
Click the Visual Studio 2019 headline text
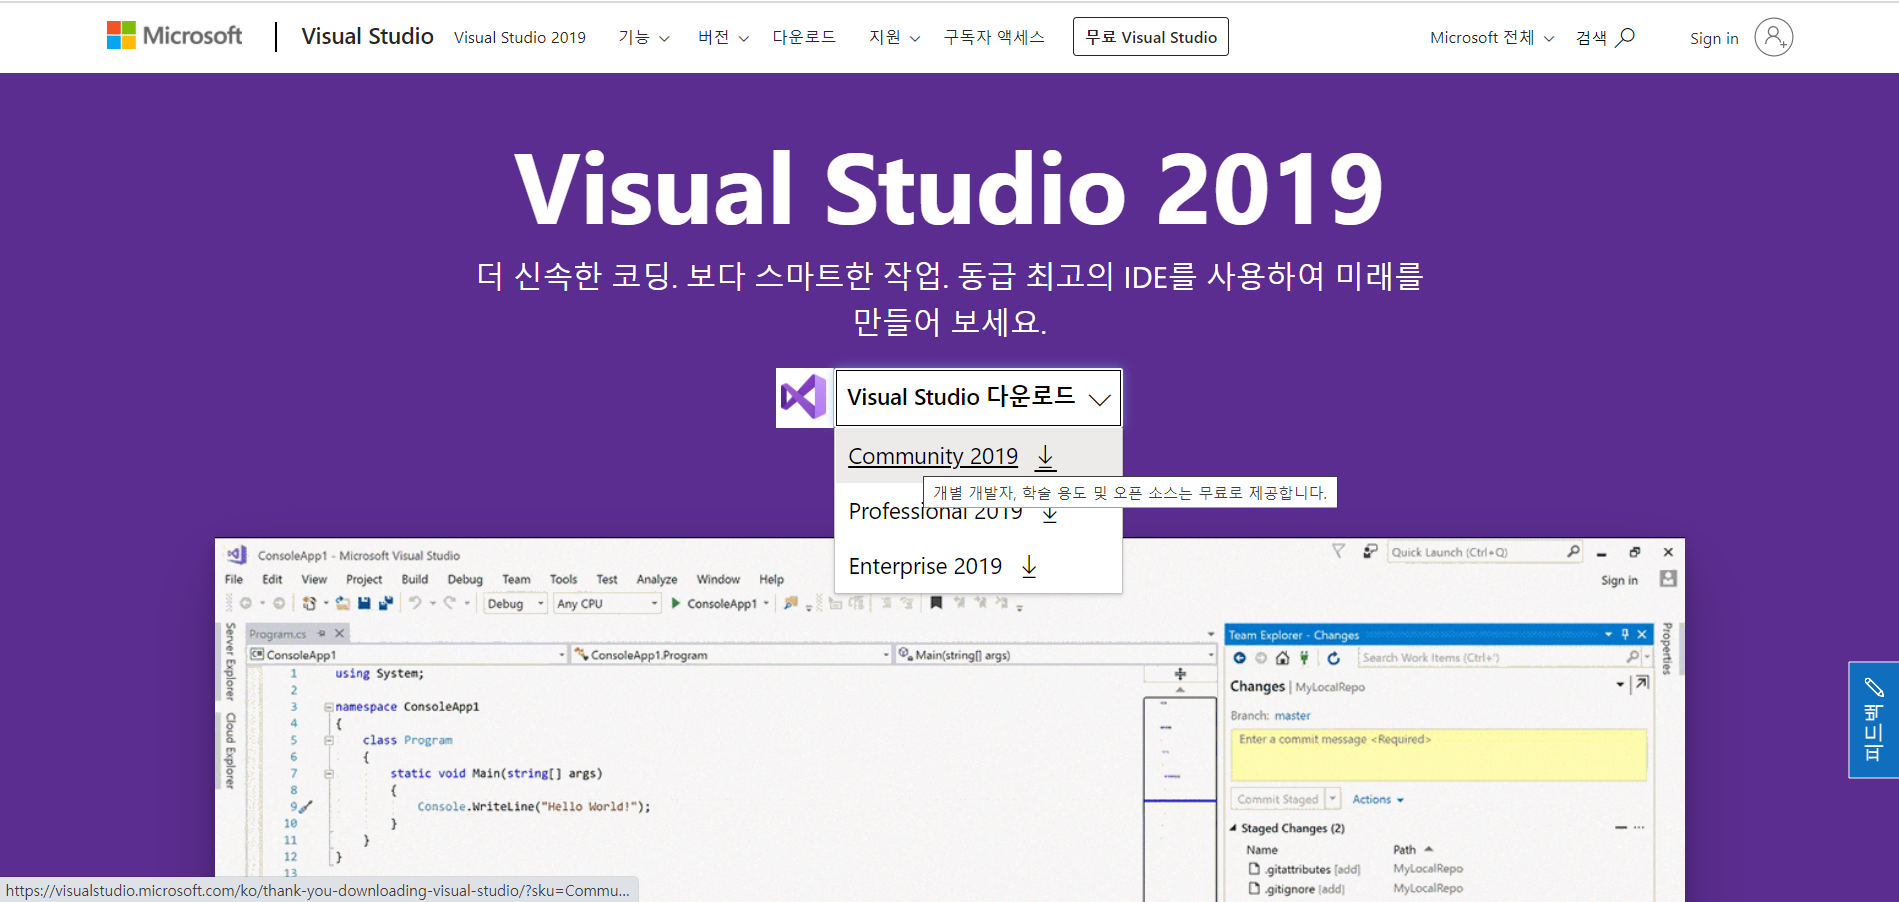pos(949,189)
